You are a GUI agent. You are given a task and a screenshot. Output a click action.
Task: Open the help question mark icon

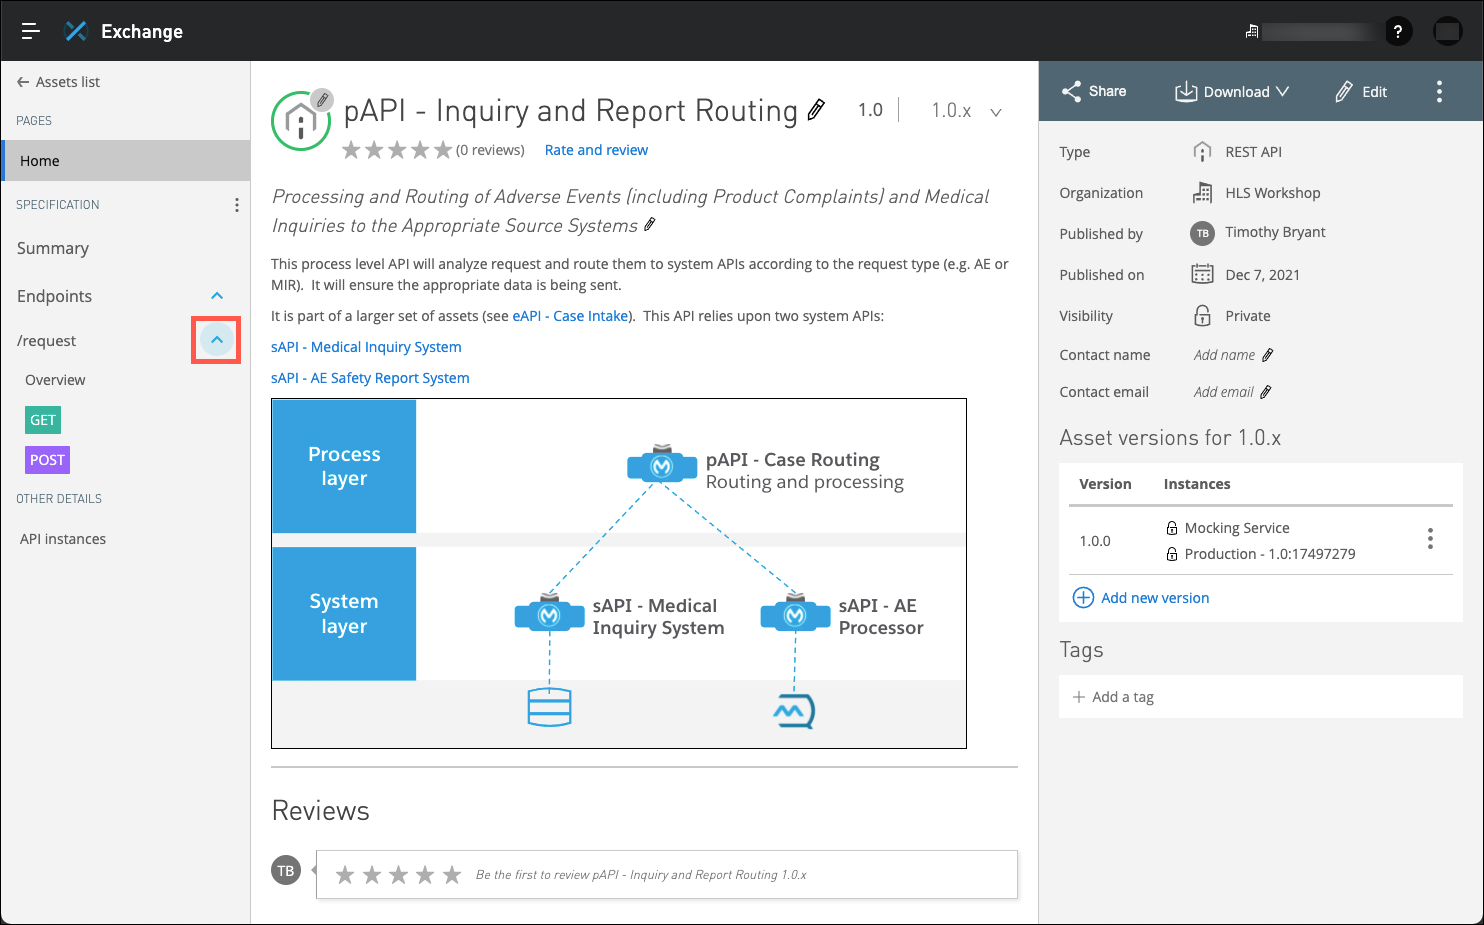(x=1398, y=31)
